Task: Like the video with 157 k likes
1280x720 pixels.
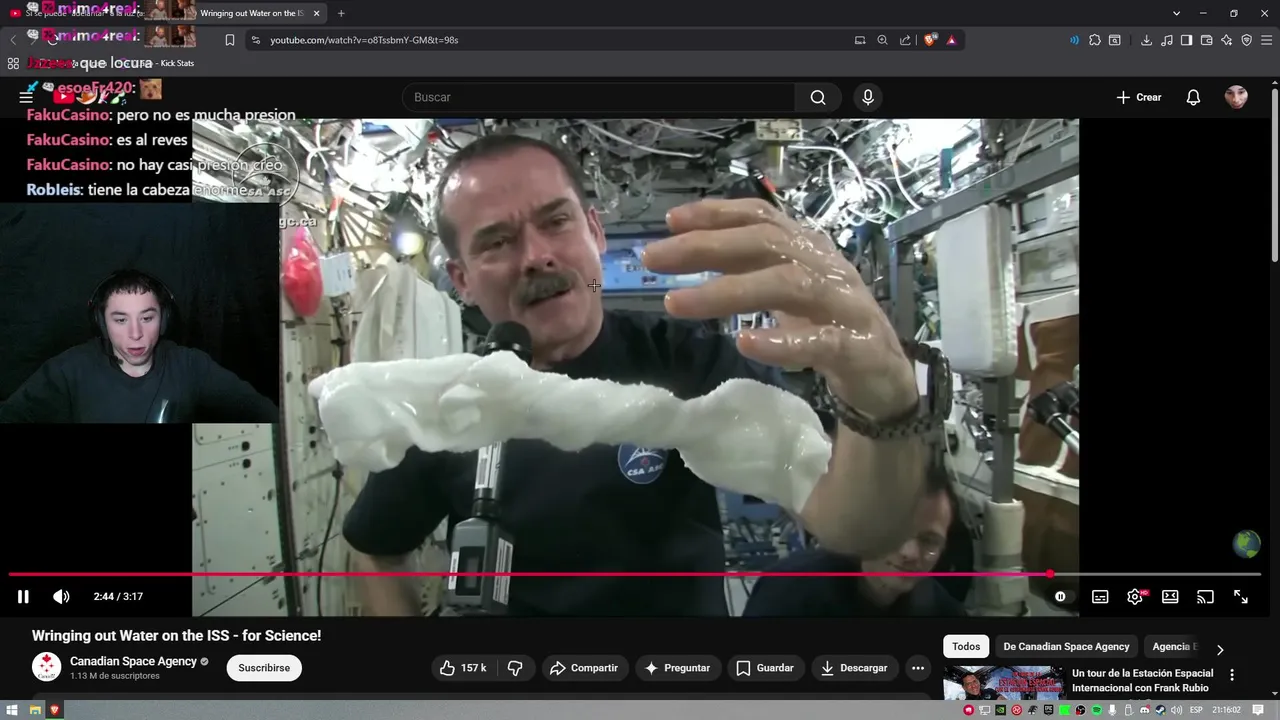Action: point(464,668)
